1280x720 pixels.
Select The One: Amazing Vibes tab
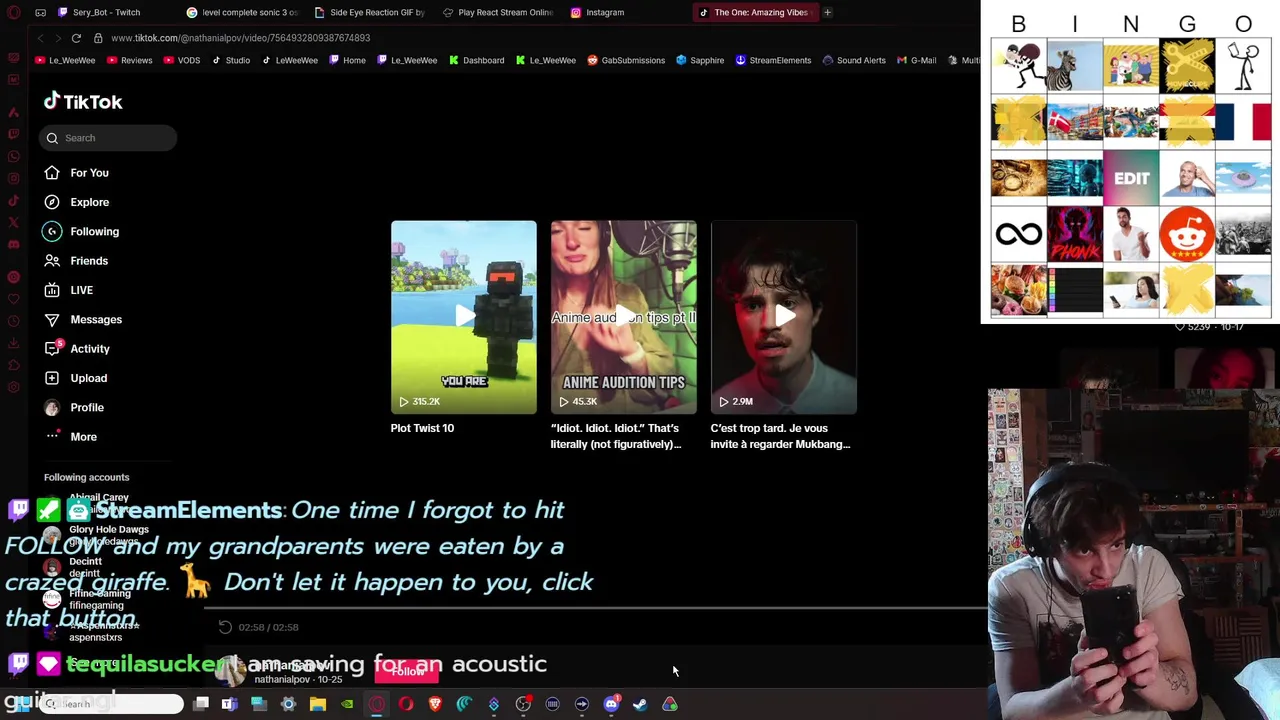(755, 12)
